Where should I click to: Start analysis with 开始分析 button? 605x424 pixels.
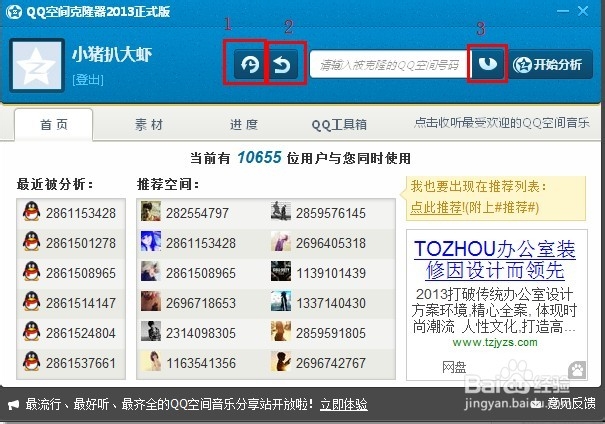[x=550, y=64]
